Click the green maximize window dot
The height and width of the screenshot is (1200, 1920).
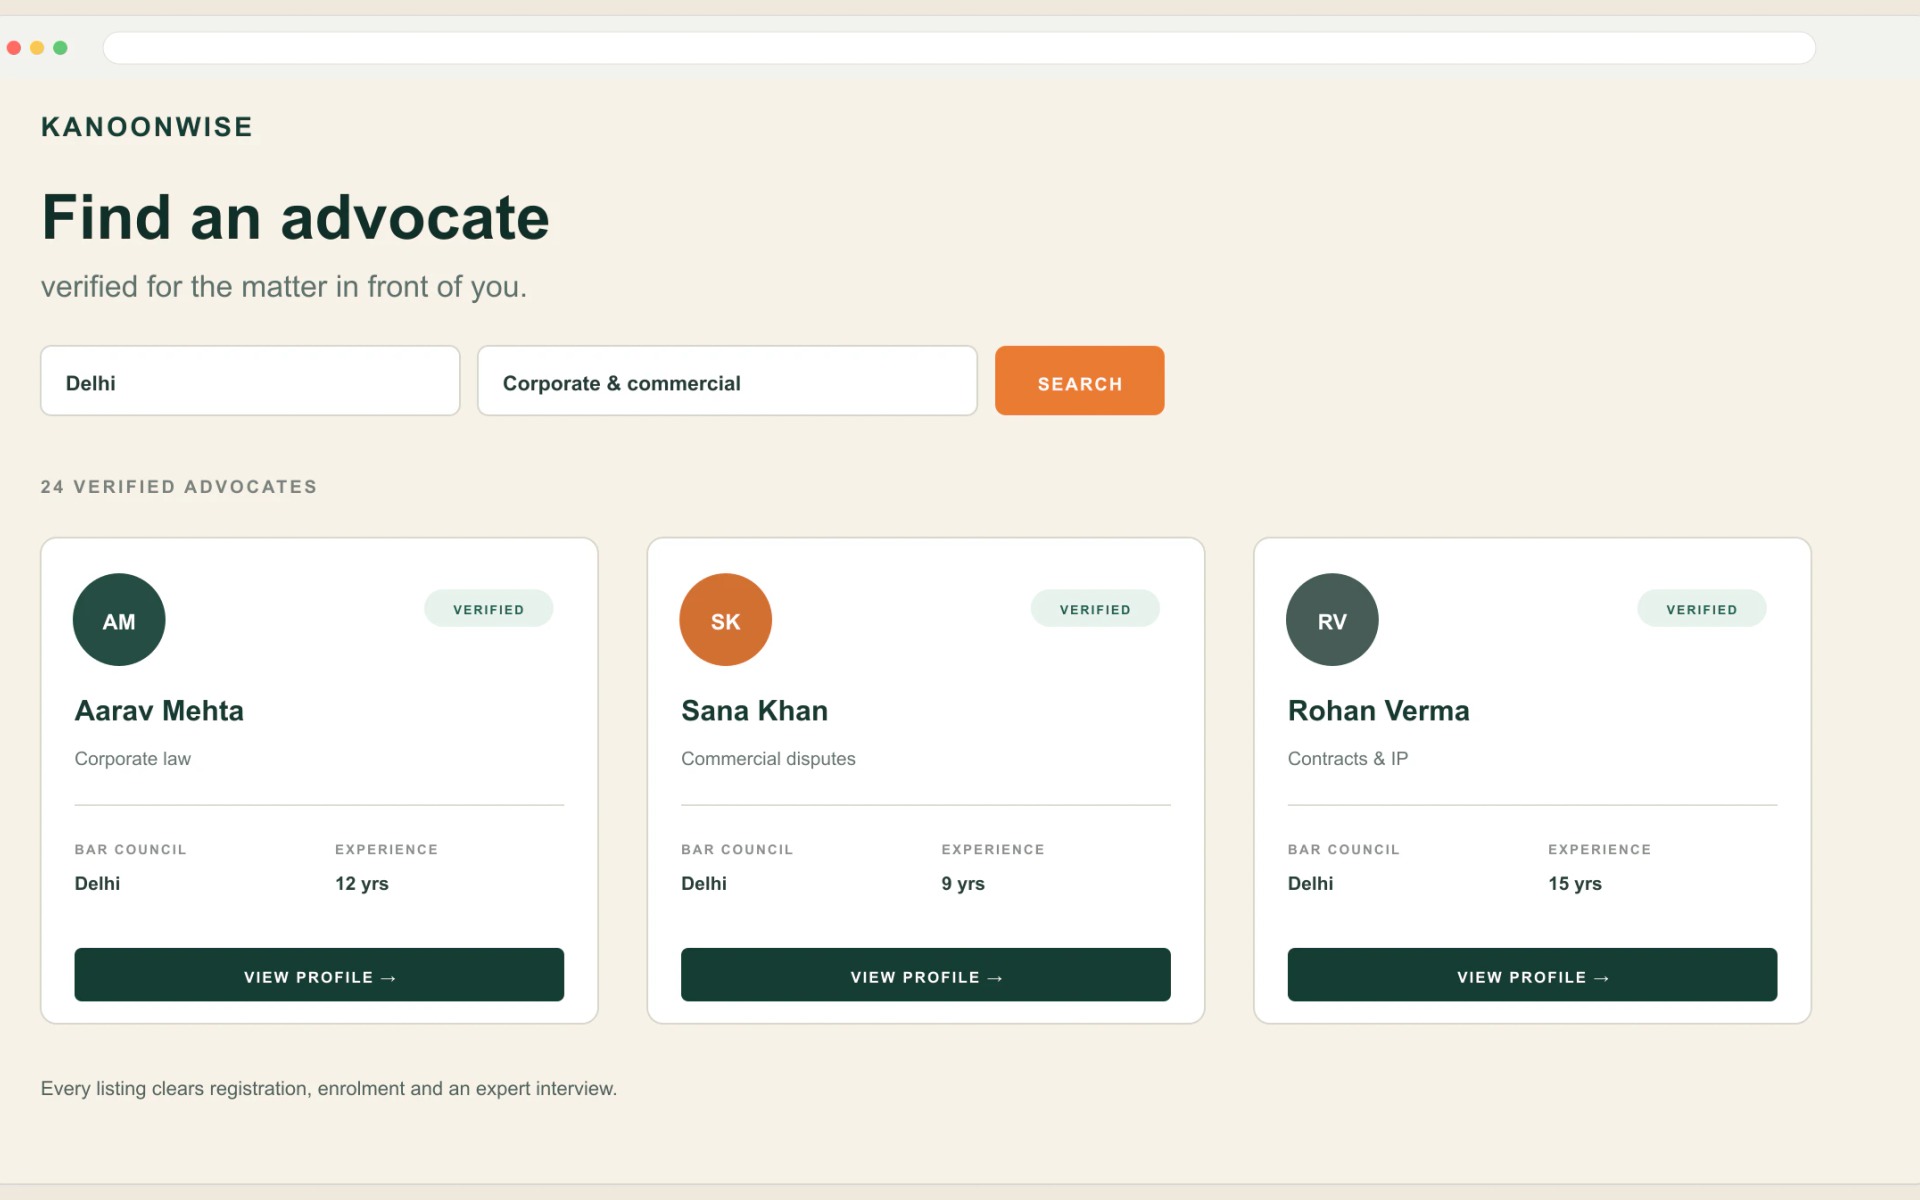tap(60, 48)
